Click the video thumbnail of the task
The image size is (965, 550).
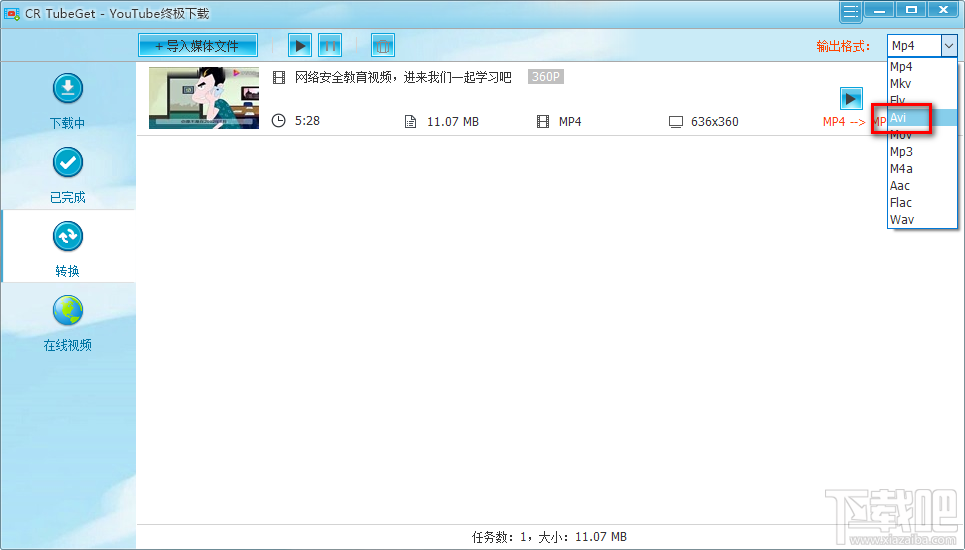tap(204, 98)
